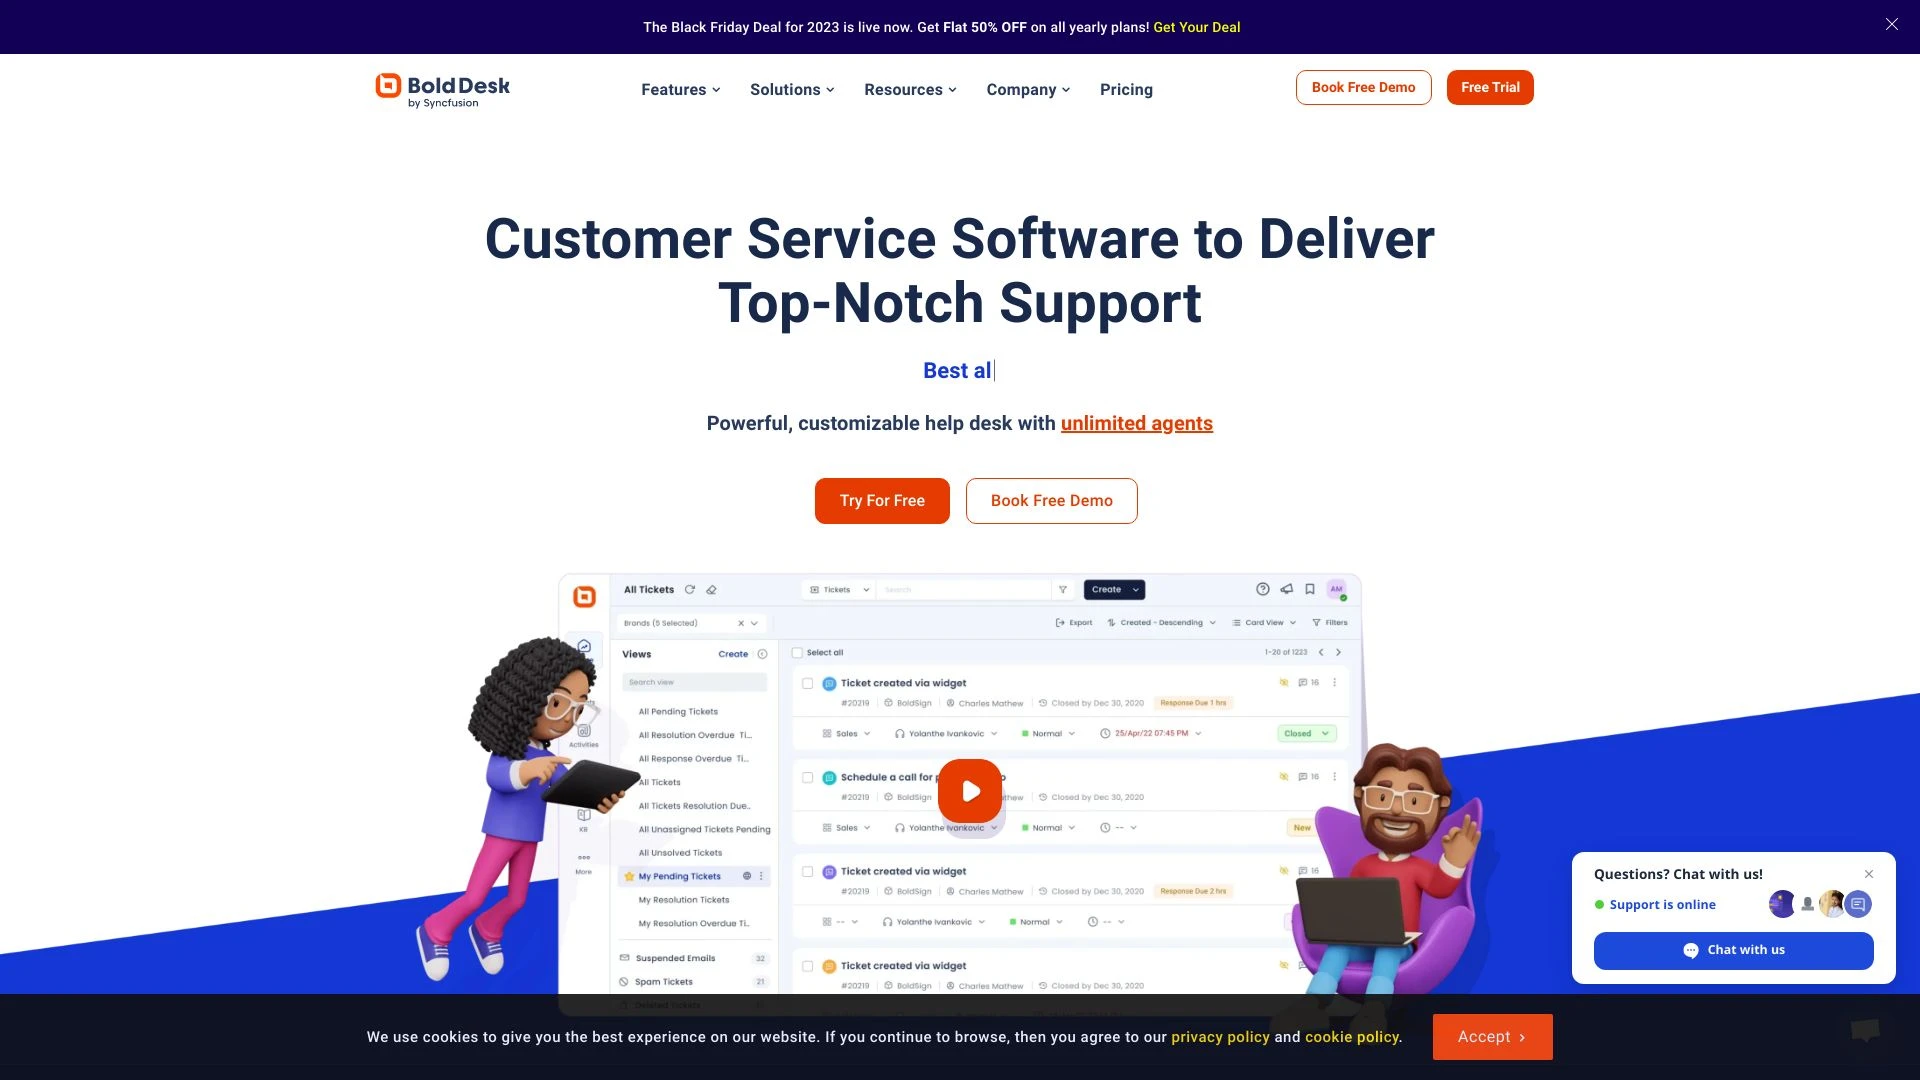Click the Chat with us button

point(1733,949)
